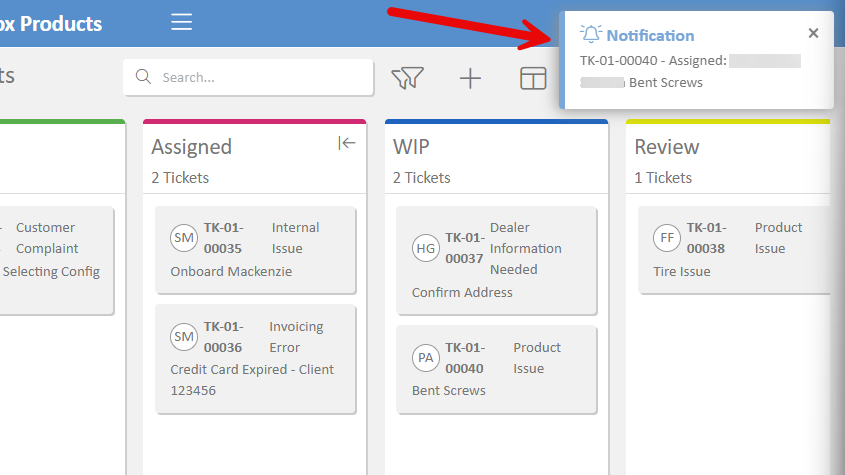
Task: Focus the Search ticket field
Action: click(248, 77)
